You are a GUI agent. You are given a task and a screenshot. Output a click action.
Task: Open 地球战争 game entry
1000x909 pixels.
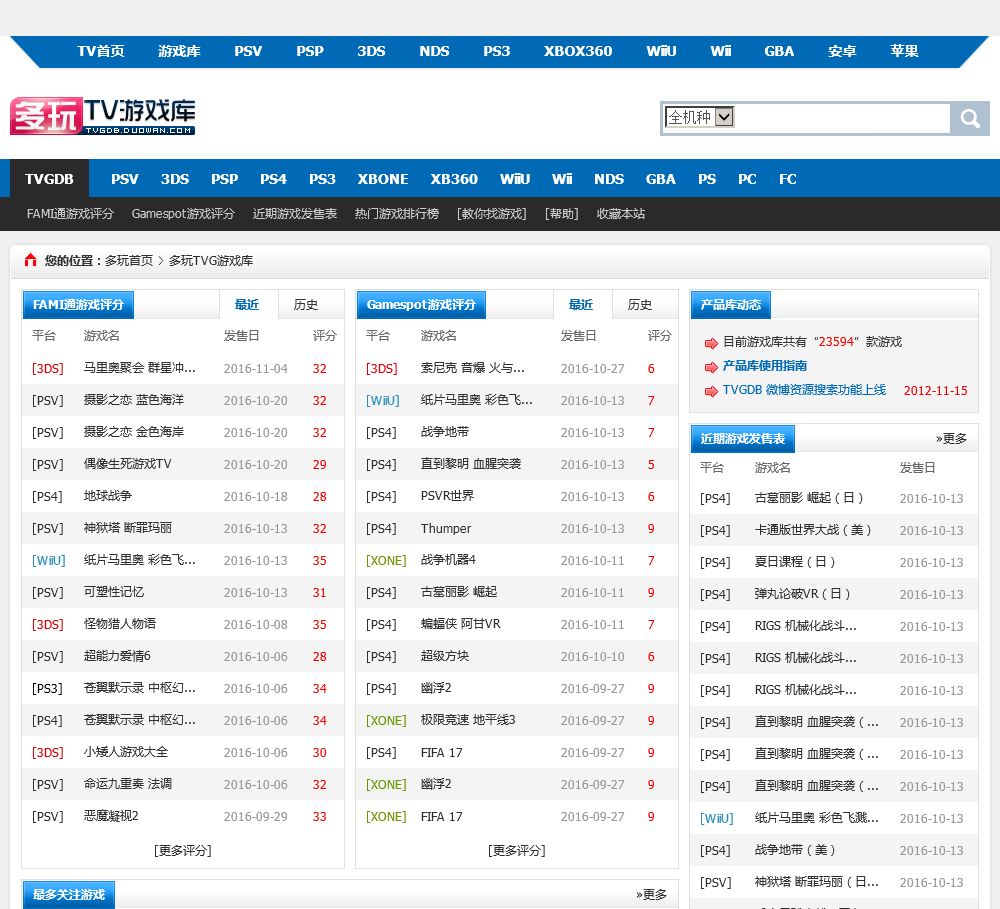[108, 496]
